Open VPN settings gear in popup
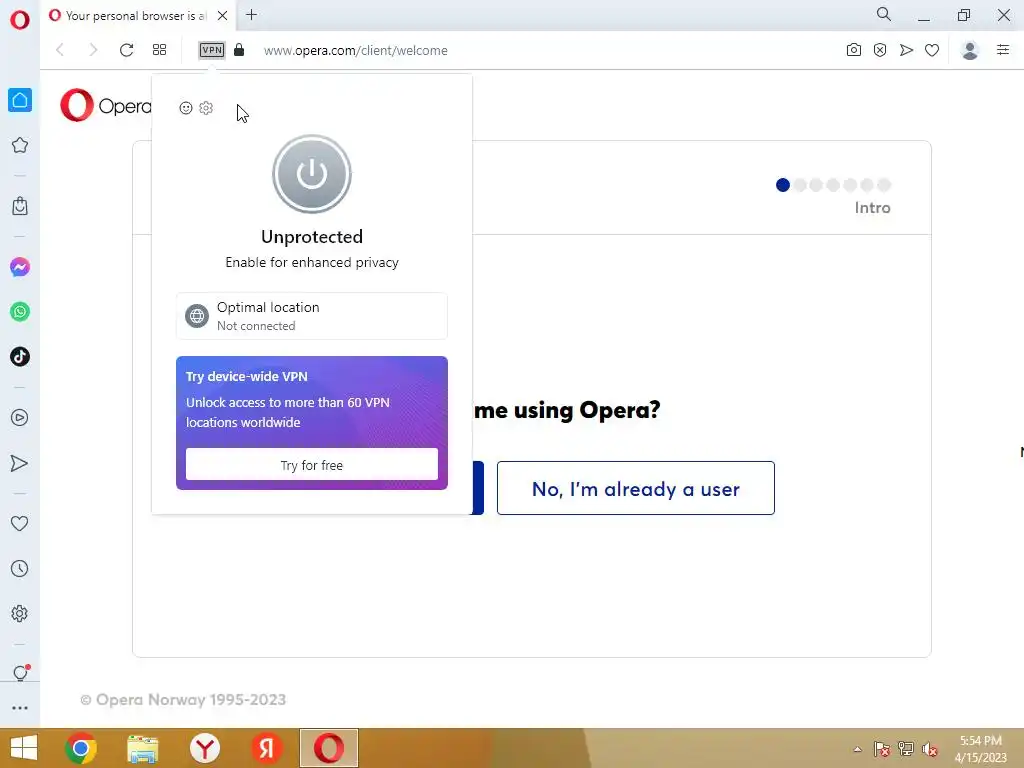This screenshot has height=768, width=1024. coord(206,108)
